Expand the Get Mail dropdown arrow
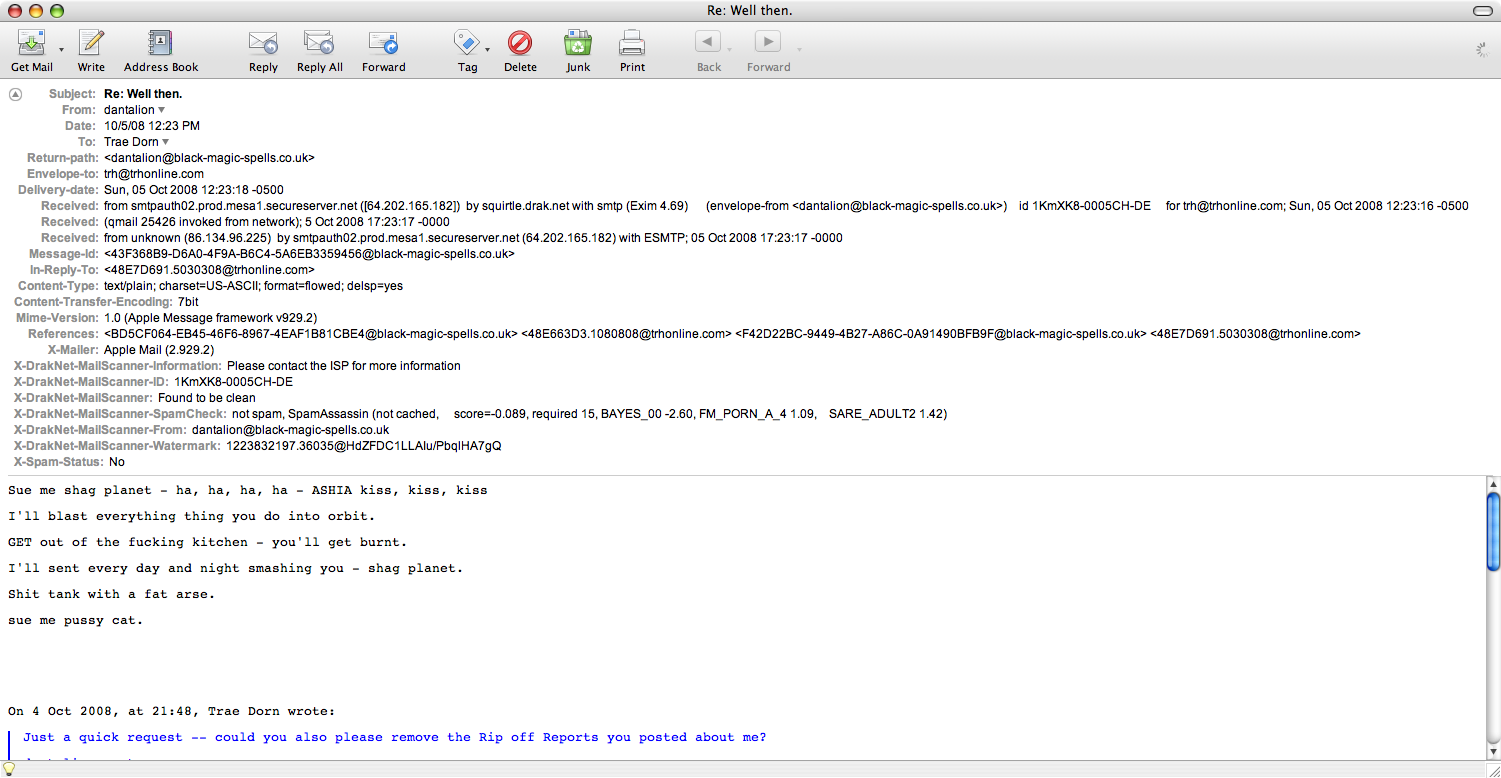Image resolution: width=1501 pixels, height=778 pixels. [61, 49]
